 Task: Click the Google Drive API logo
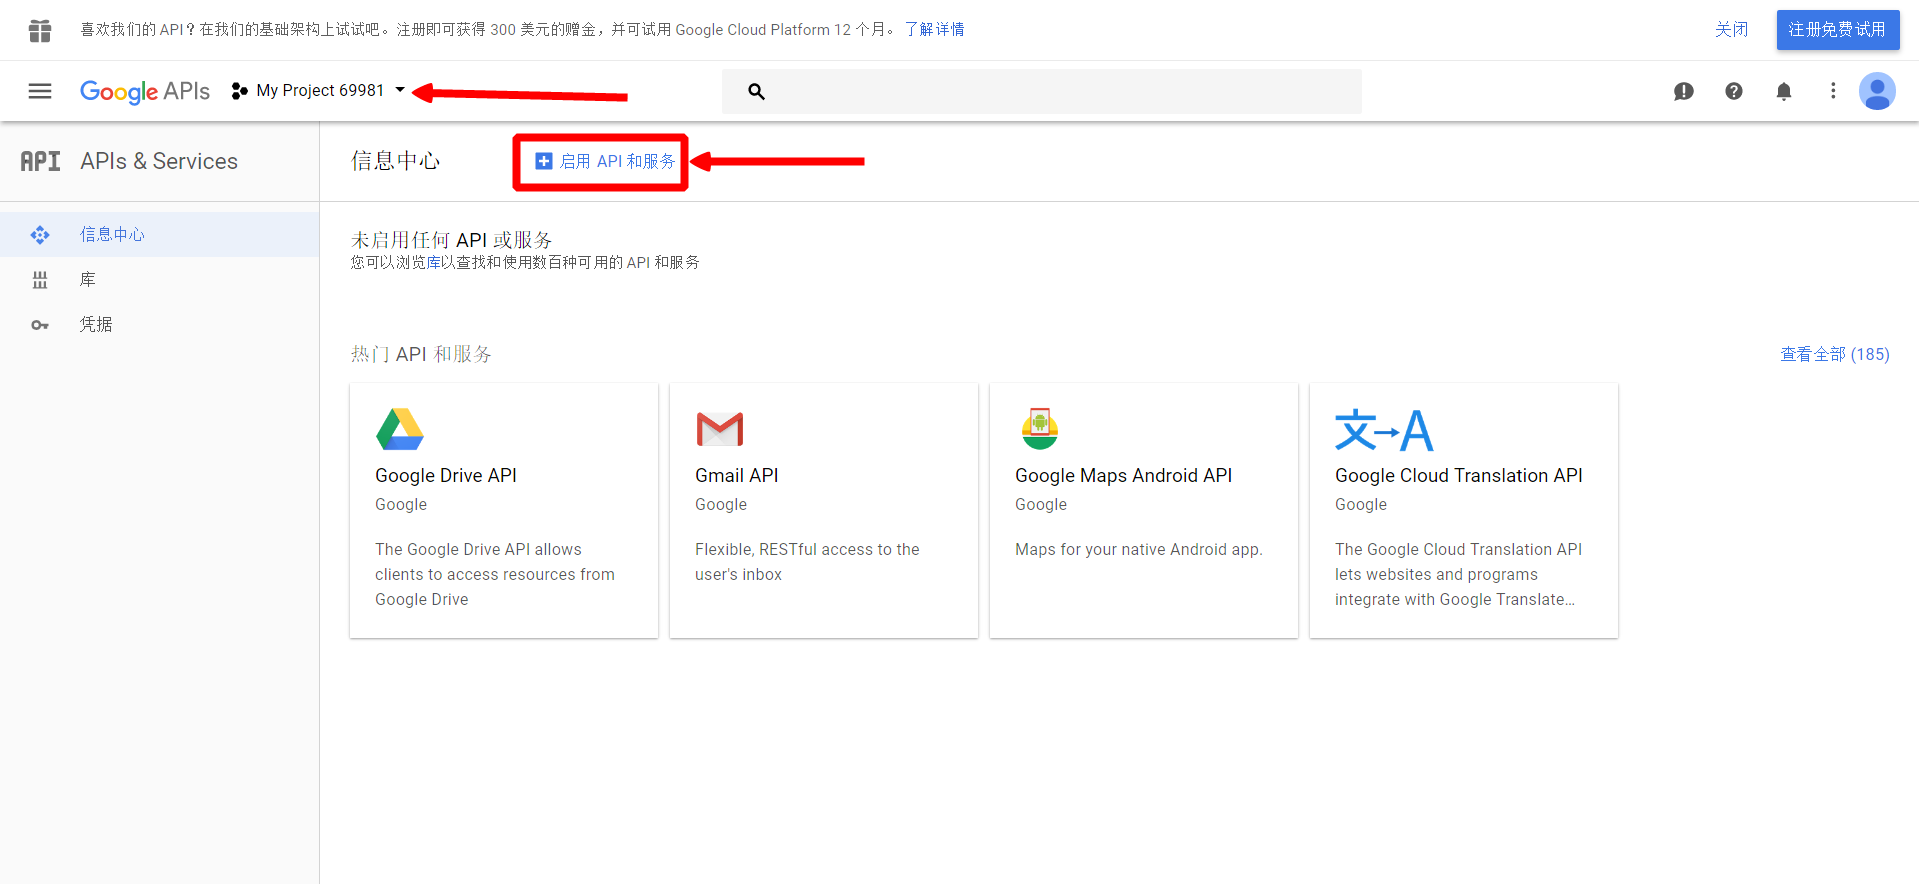click(400, 429)
